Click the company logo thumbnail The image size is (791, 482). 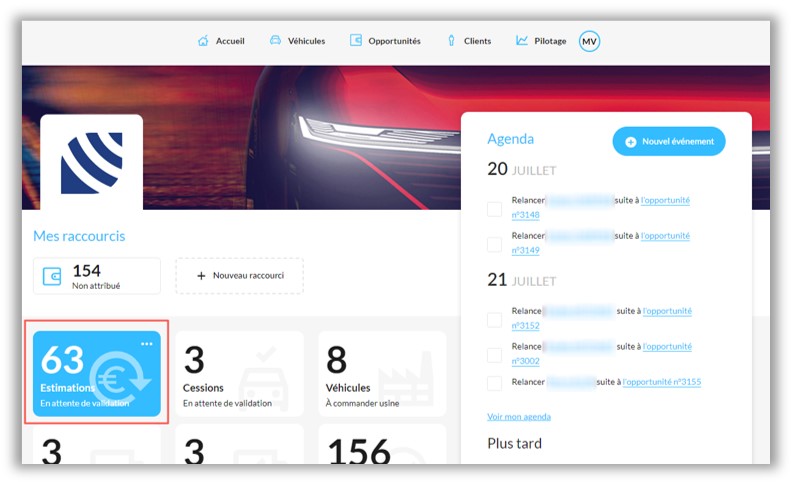tap(91, 163)
